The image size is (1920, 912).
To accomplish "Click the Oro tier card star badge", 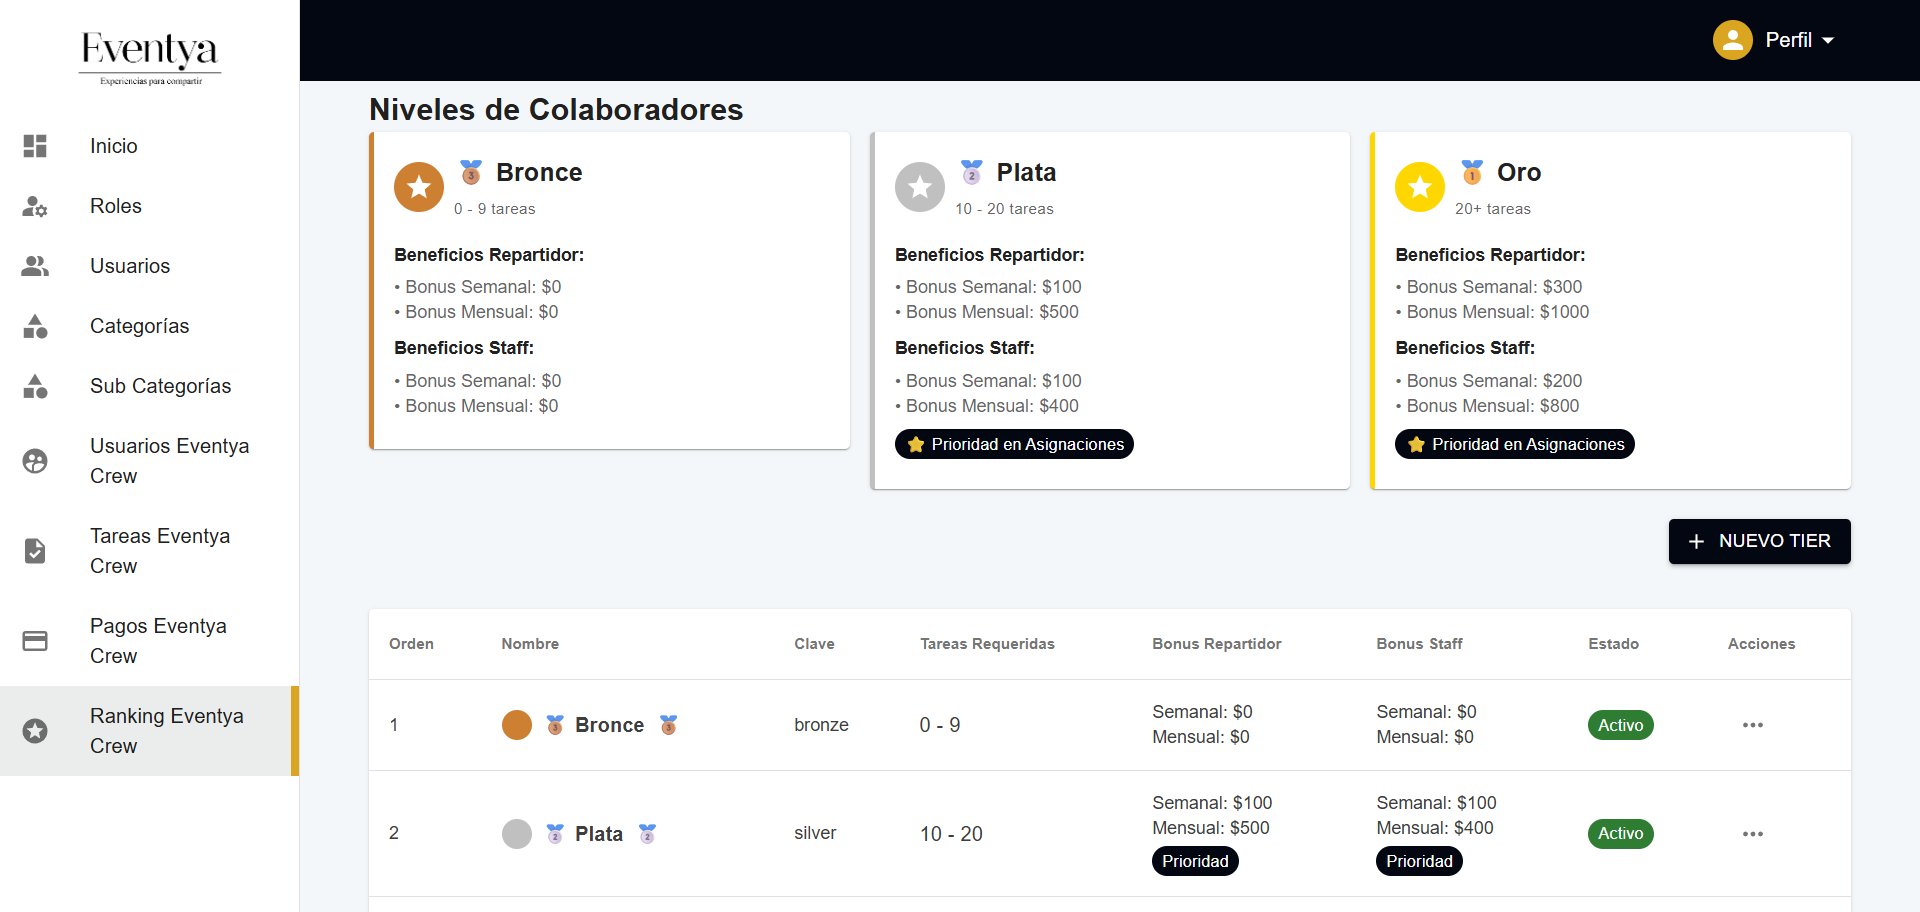I will click(1419, 187).
